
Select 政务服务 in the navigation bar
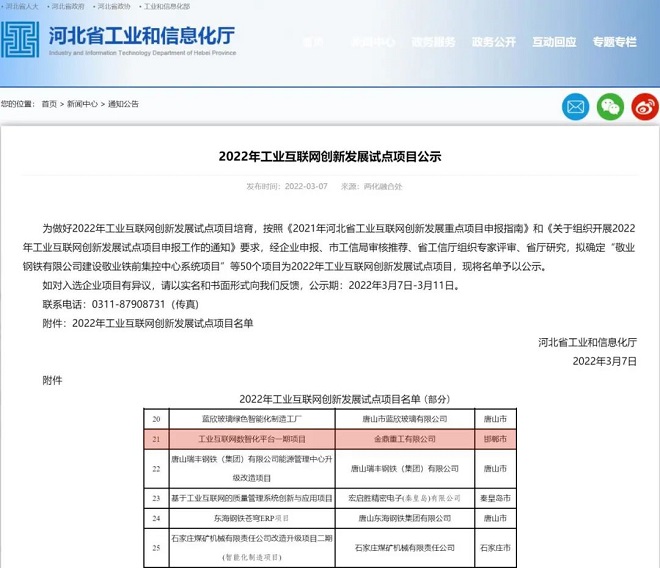tap(433, 42)
